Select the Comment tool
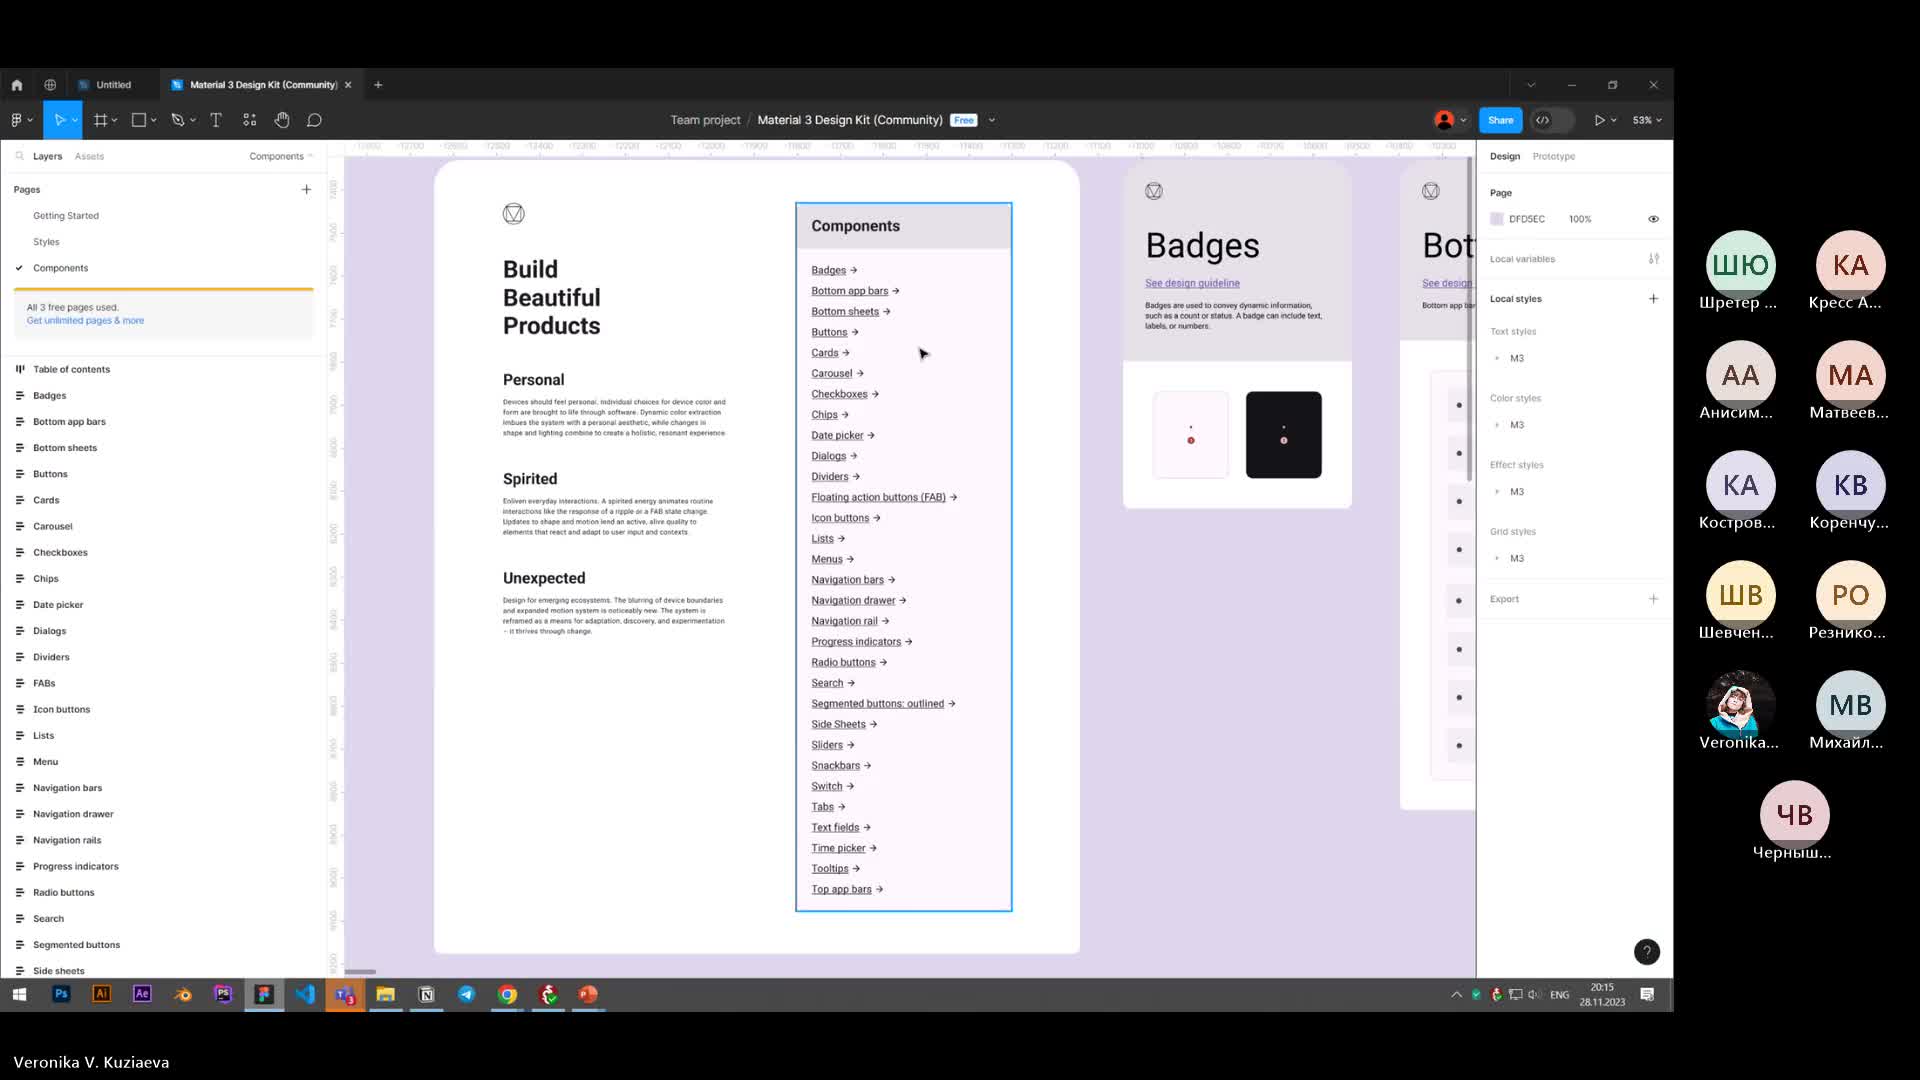 pos(314,120)
